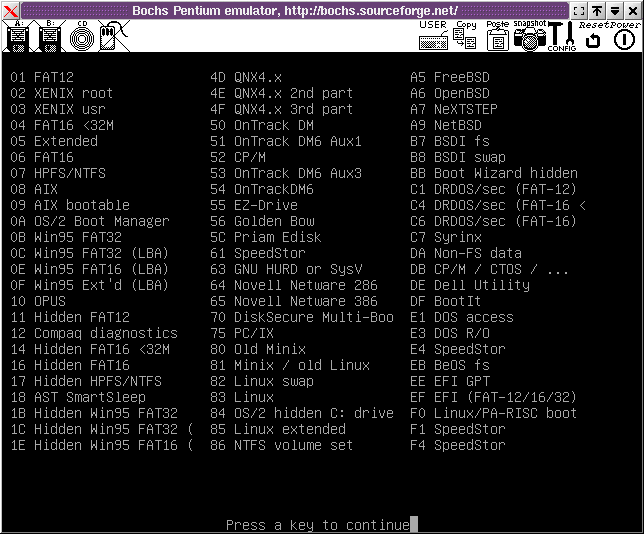Click the Paste clipboard icon
The width and height of the screenshot is (644, 534).
(497, 37)
